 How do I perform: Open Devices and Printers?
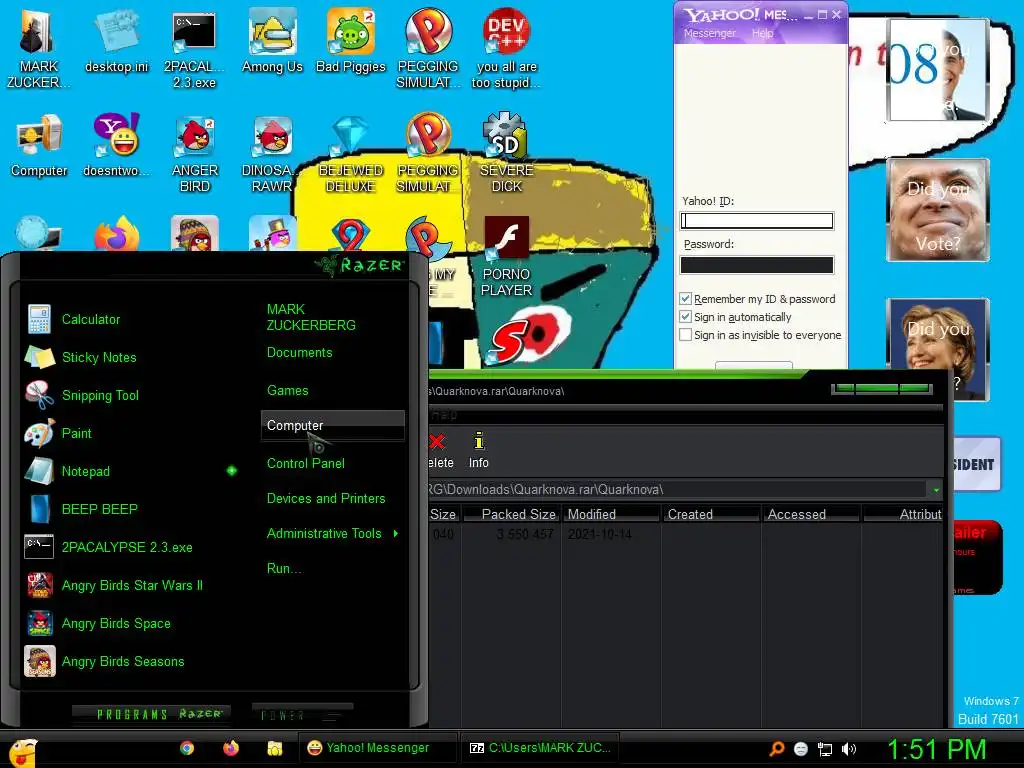(x=326, y=498)
